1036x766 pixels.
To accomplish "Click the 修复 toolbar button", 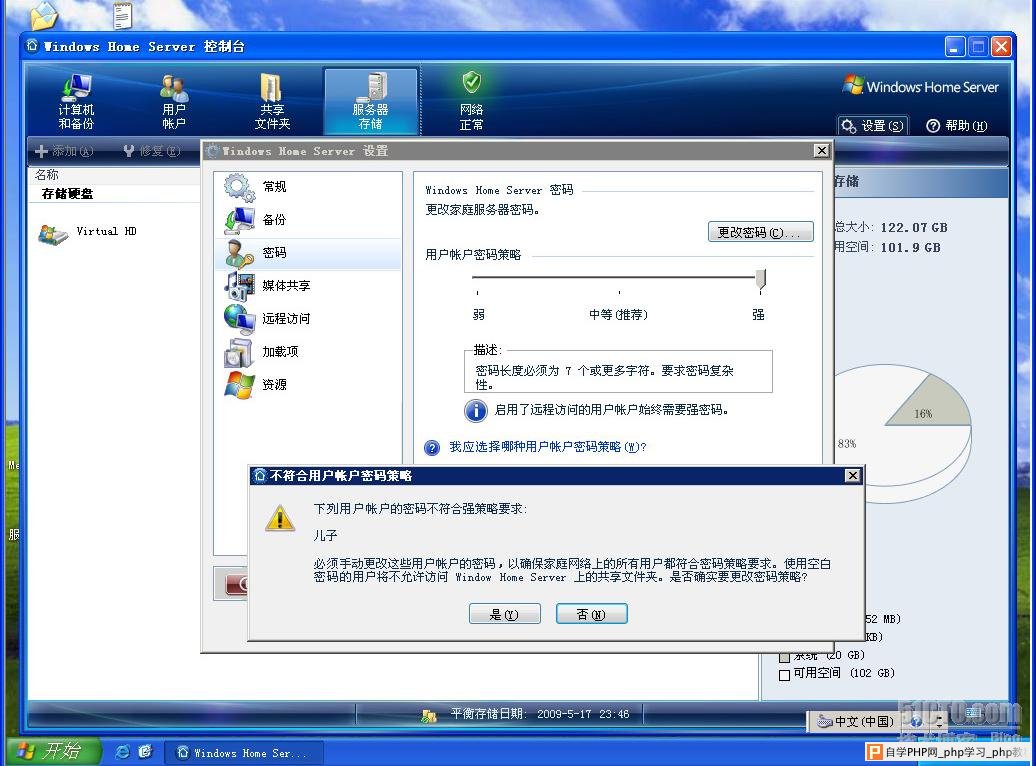I will tap(151, 151).
